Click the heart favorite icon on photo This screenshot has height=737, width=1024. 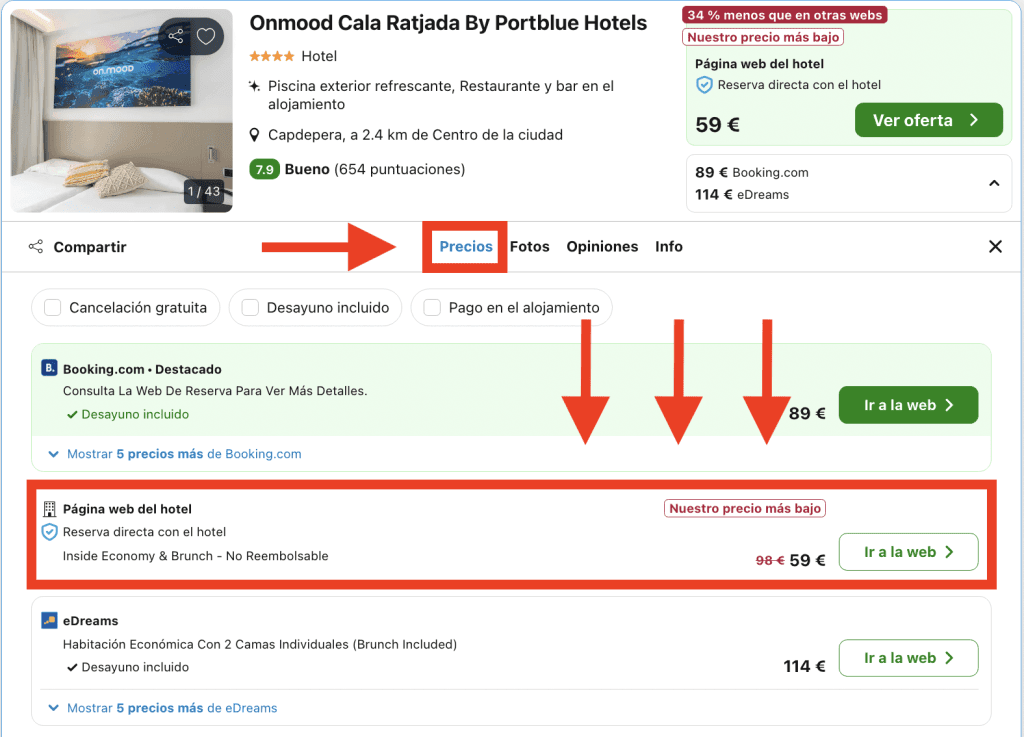205,37
